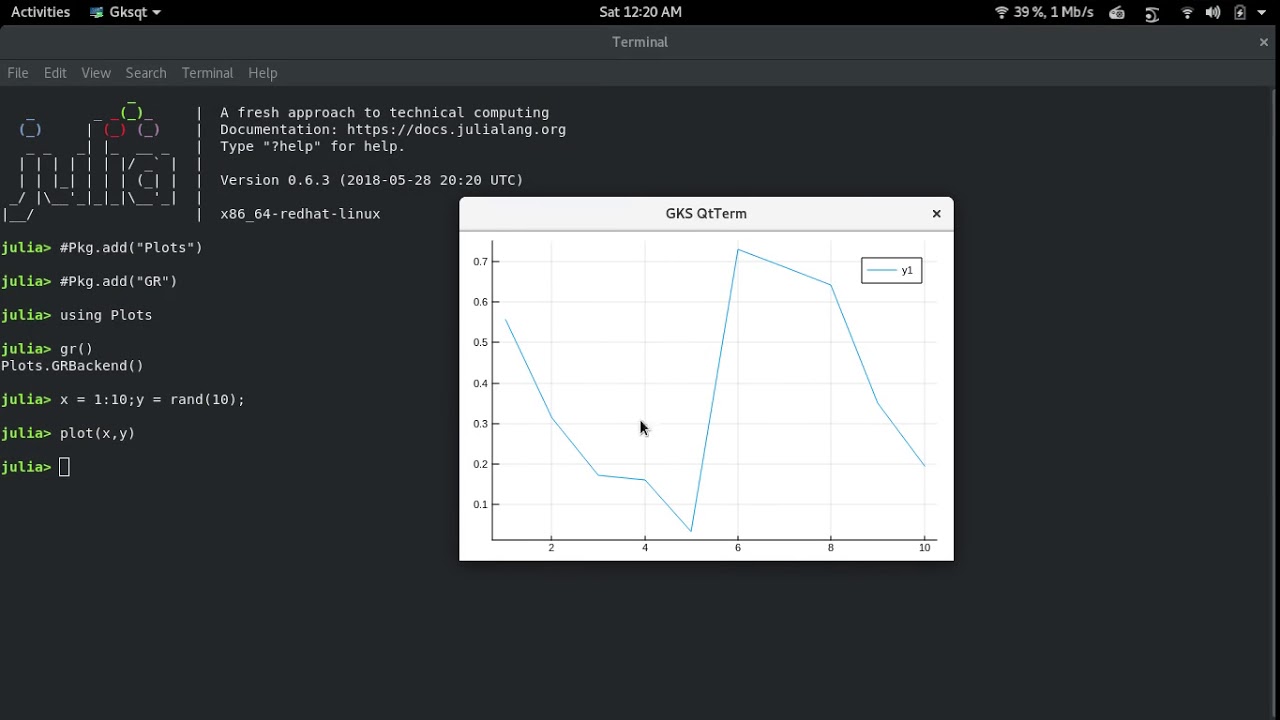1280x720 pixels.
Task: Open the Edit menu in Terminal
Action: pyautogui.click(x=55, y=73)
